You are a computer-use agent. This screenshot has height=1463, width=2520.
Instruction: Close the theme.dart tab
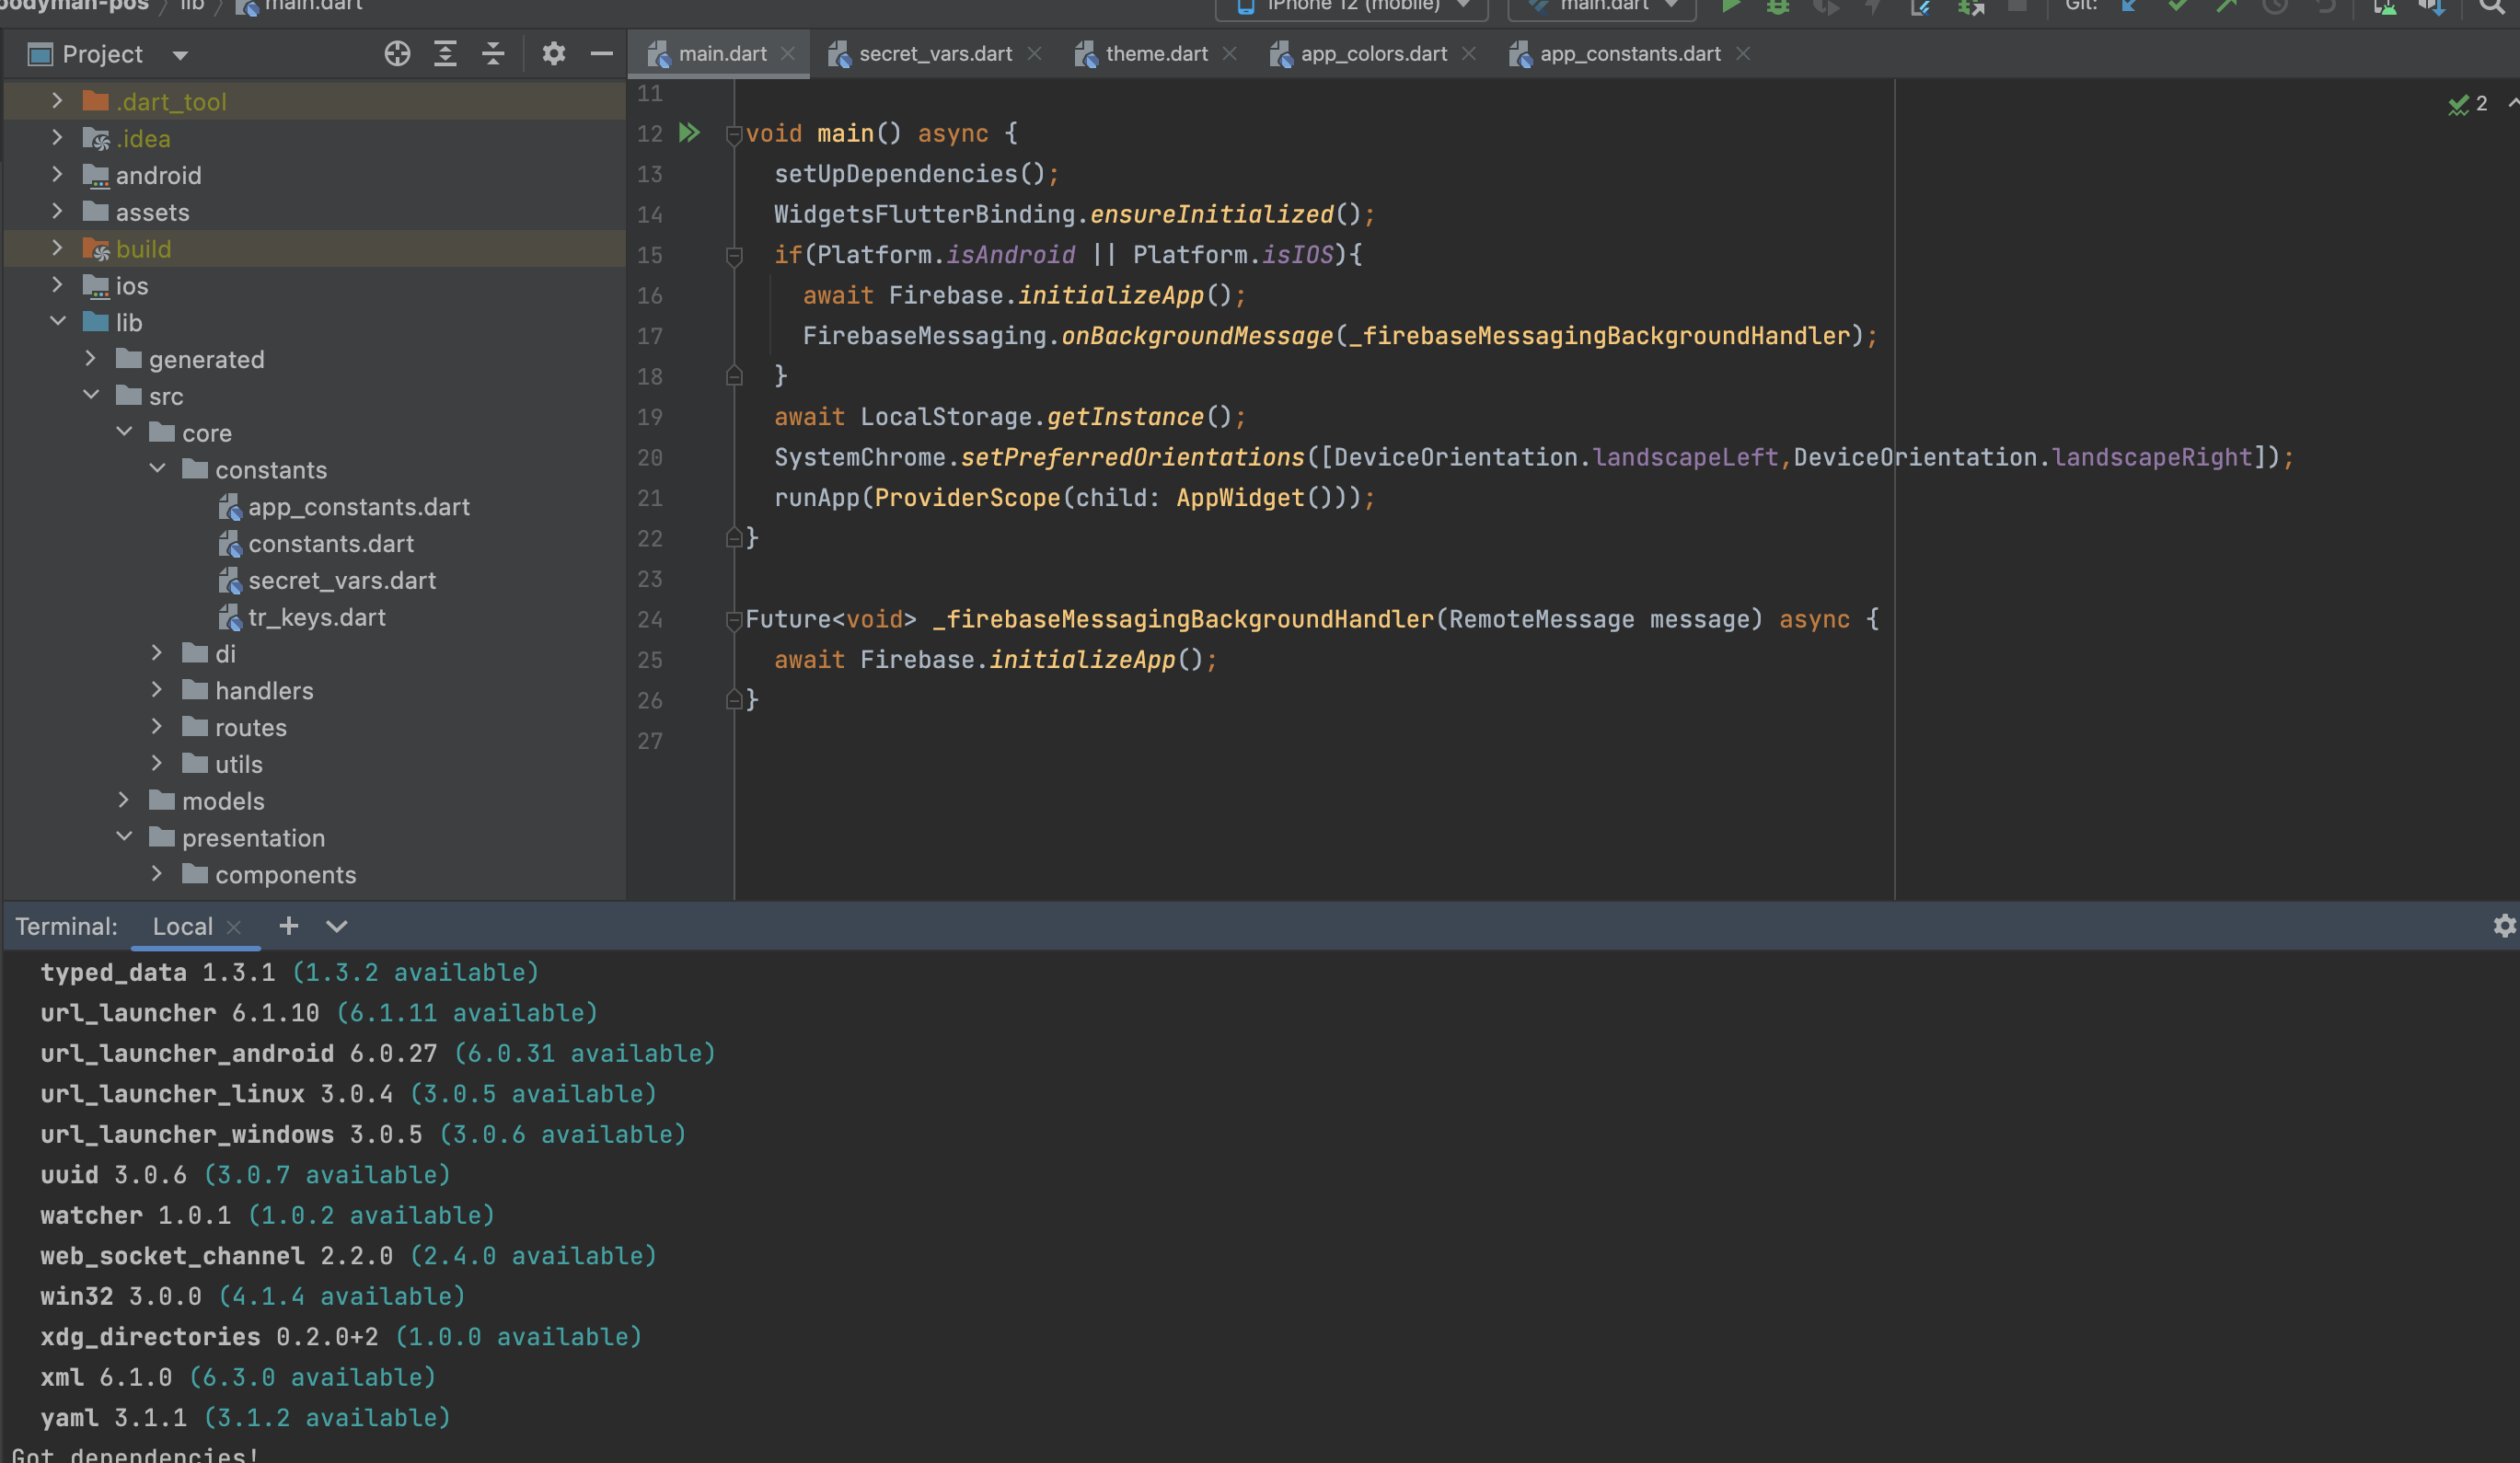coord(1230,54)
